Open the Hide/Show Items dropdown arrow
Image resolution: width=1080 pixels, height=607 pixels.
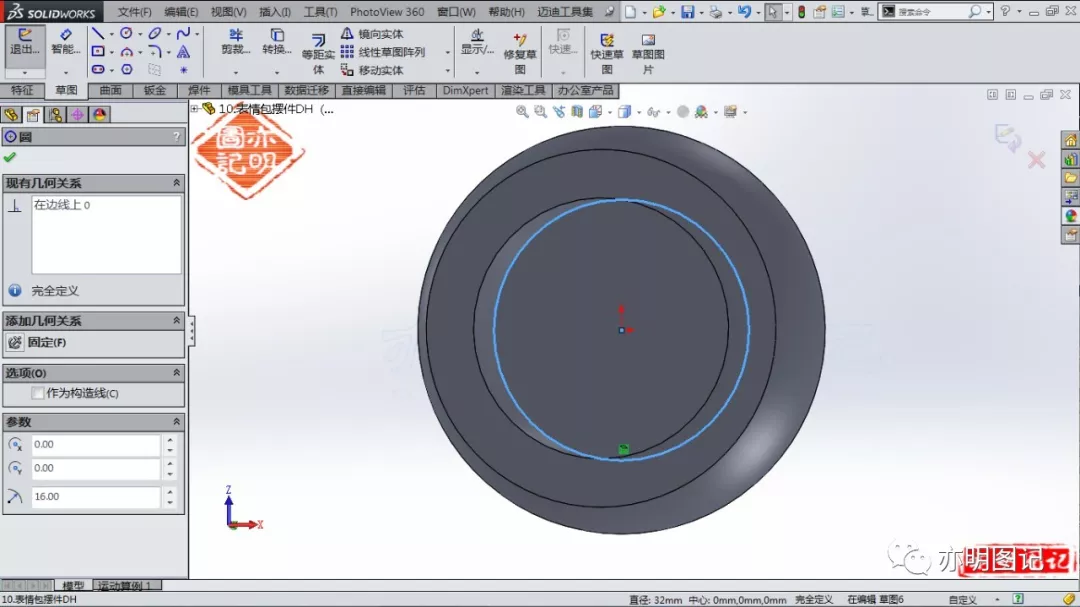668,112
